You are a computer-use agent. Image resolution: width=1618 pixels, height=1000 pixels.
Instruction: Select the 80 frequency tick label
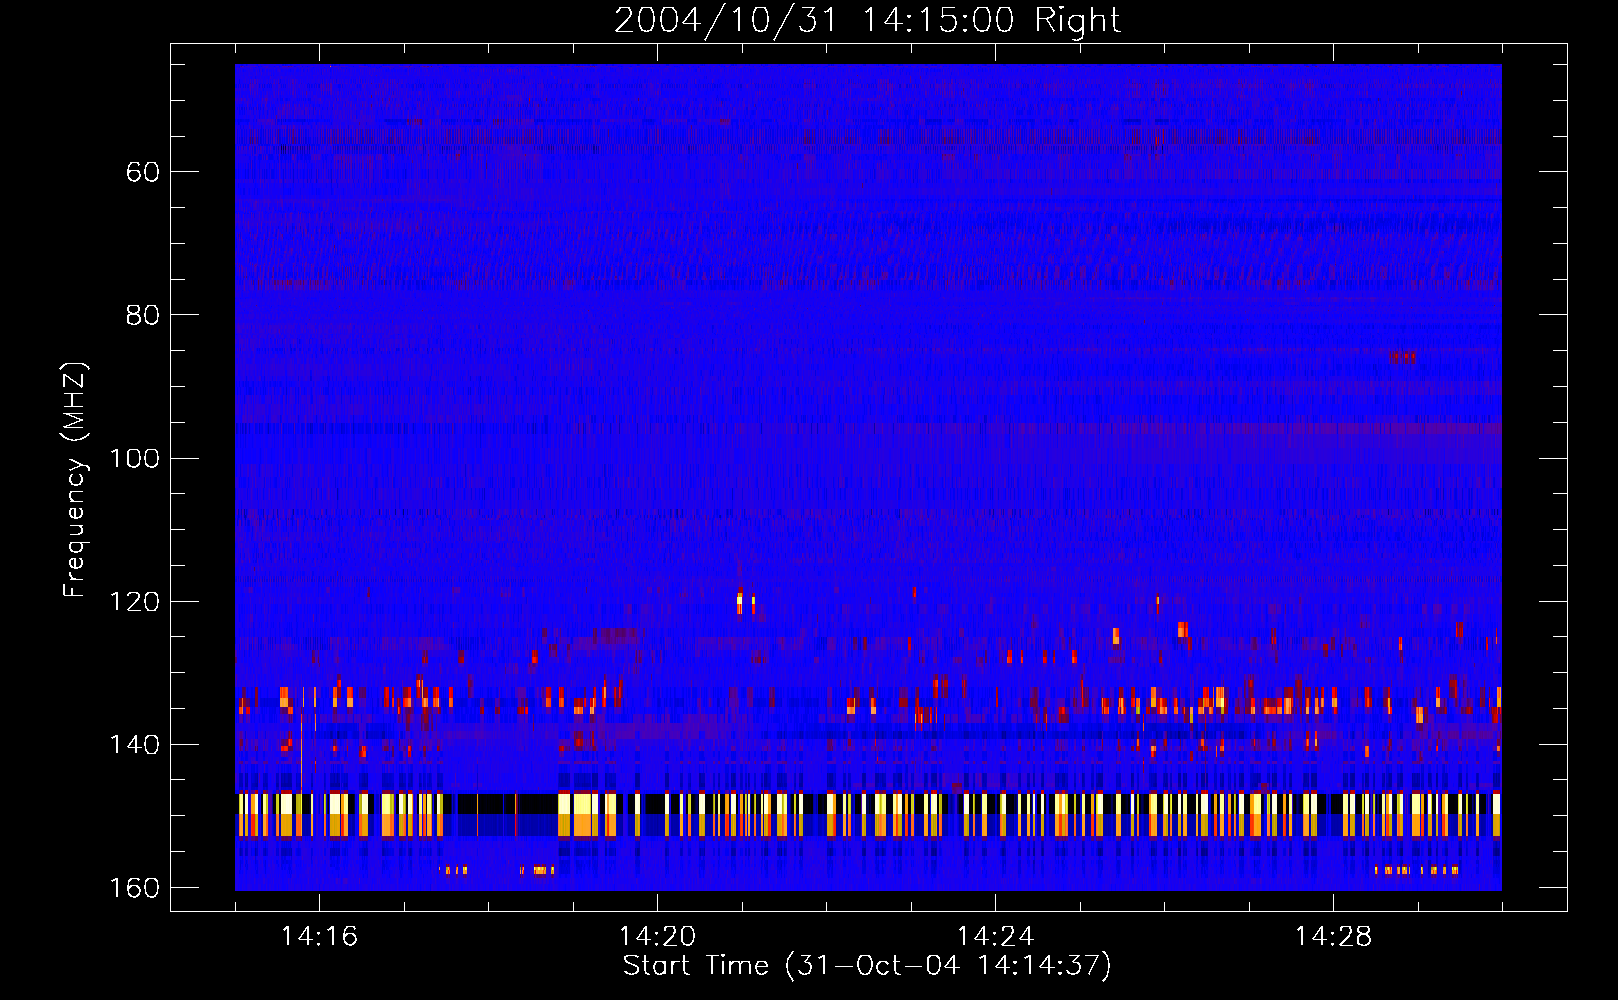[x=143, y=315]
